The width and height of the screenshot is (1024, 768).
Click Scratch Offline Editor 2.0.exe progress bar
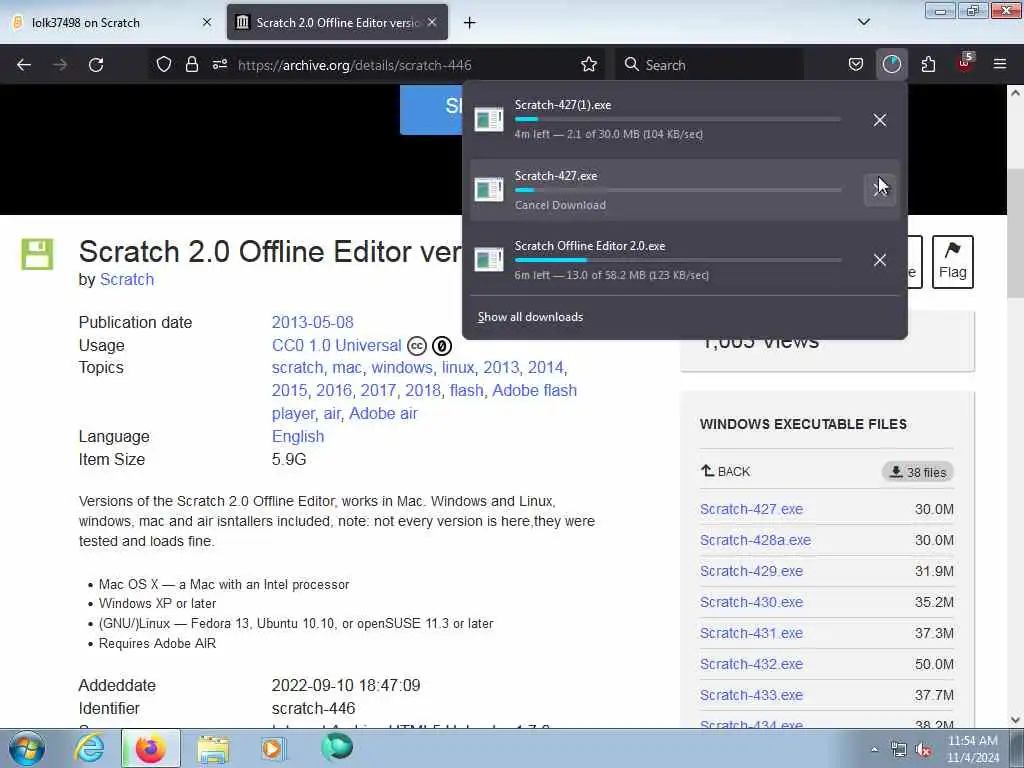pos(678,260)
